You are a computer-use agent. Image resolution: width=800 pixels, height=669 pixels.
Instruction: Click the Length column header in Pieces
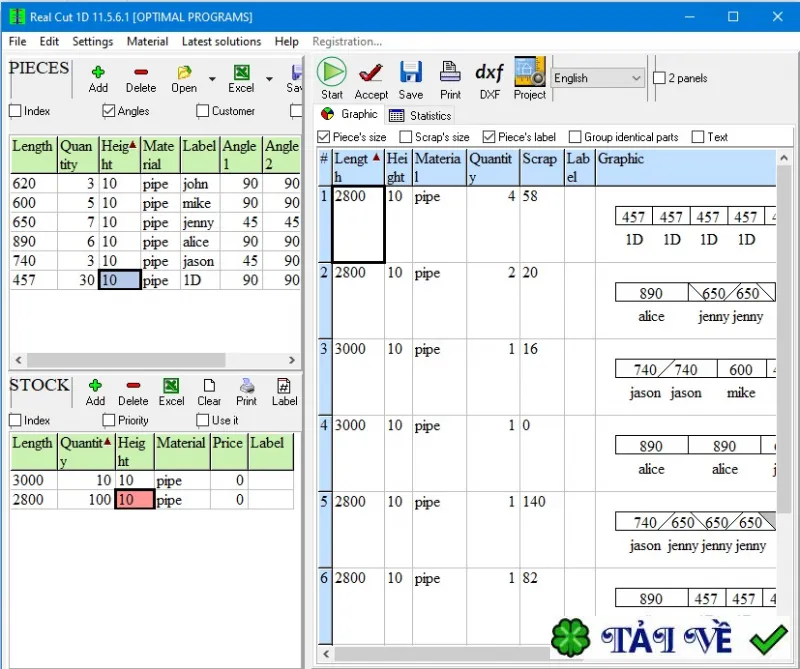point(33,155)
